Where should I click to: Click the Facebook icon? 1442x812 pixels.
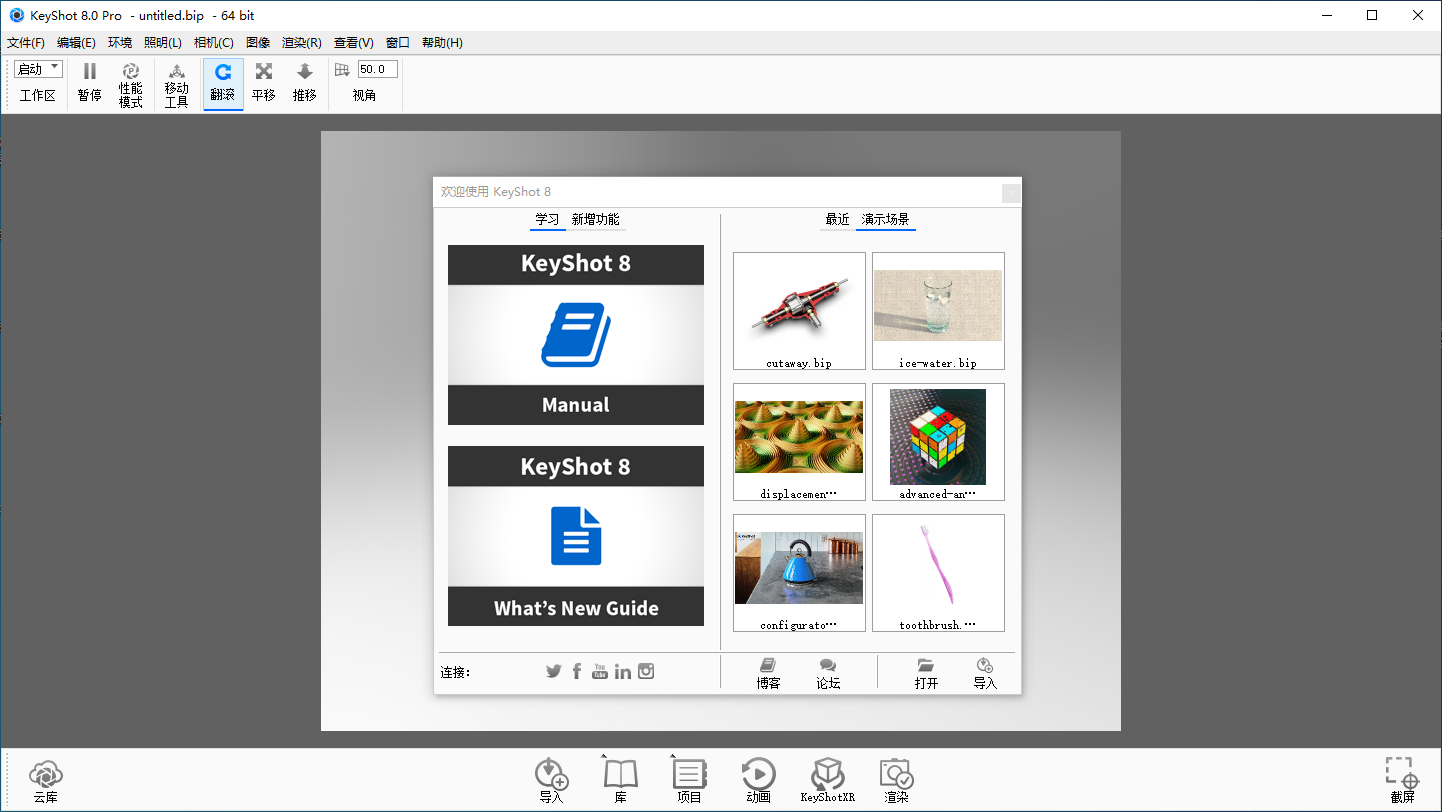point(577,671)
